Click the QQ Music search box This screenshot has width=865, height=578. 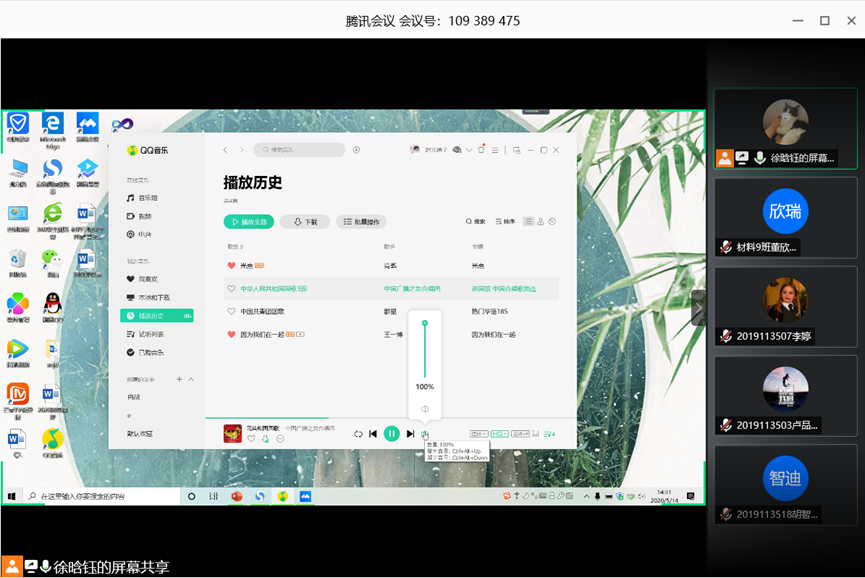[299, 150]
